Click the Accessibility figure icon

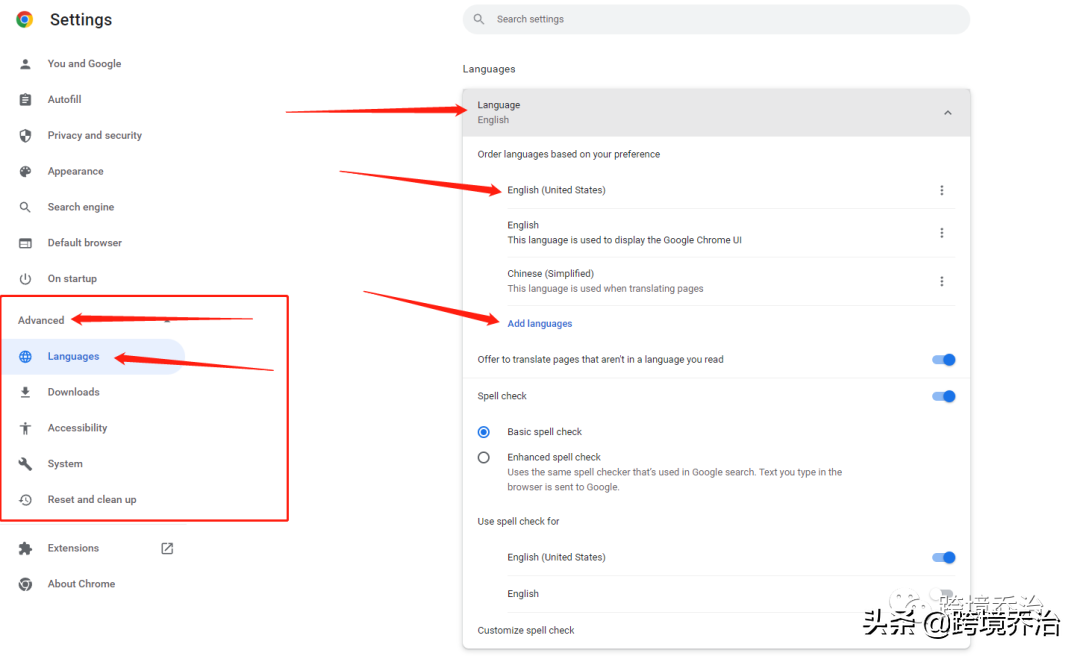point(25,428)
